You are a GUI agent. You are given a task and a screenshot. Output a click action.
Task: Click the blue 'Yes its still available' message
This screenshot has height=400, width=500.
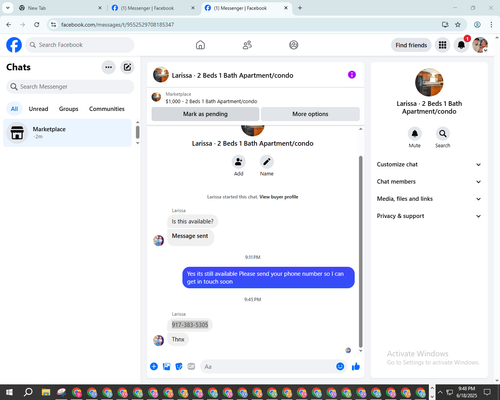pos(268,278)
